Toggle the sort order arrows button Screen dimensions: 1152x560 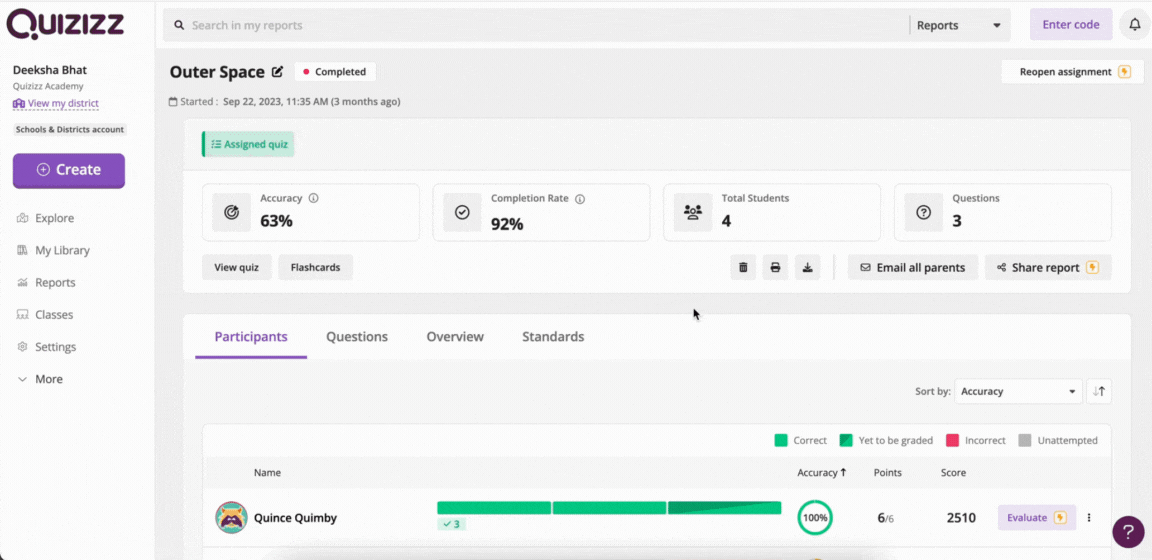pos(1099,392)
